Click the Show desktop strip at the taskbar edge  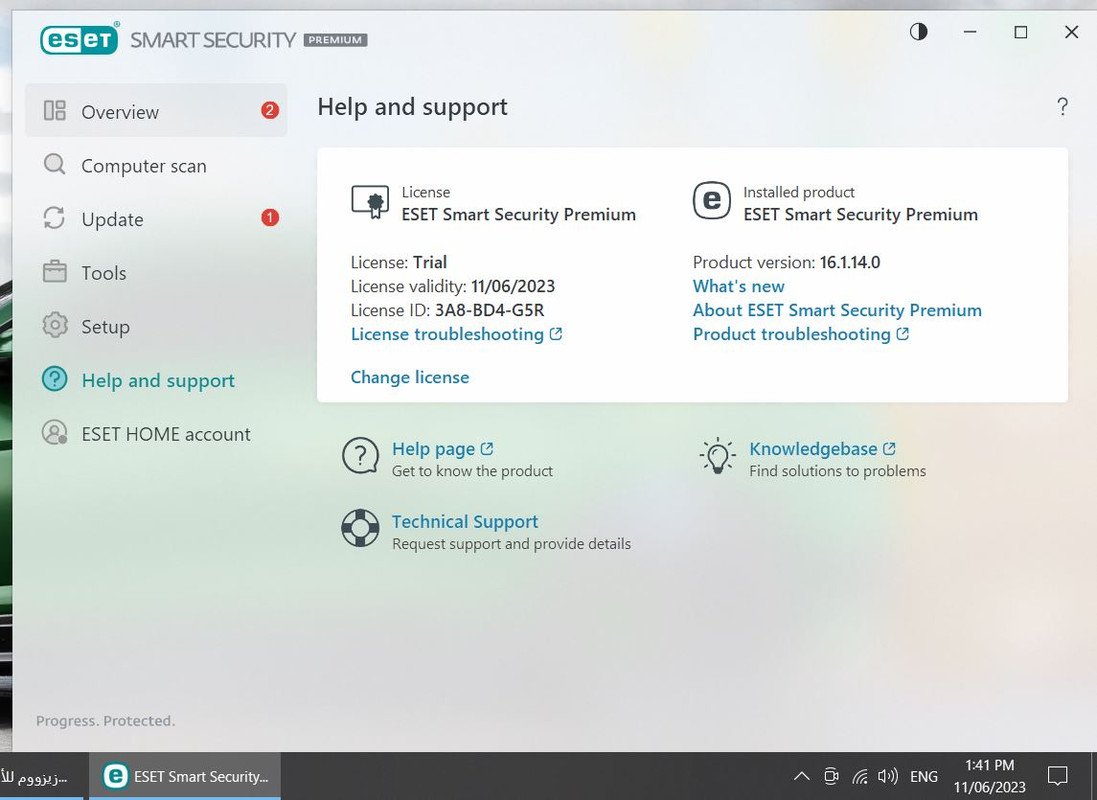coord(1093,776)
